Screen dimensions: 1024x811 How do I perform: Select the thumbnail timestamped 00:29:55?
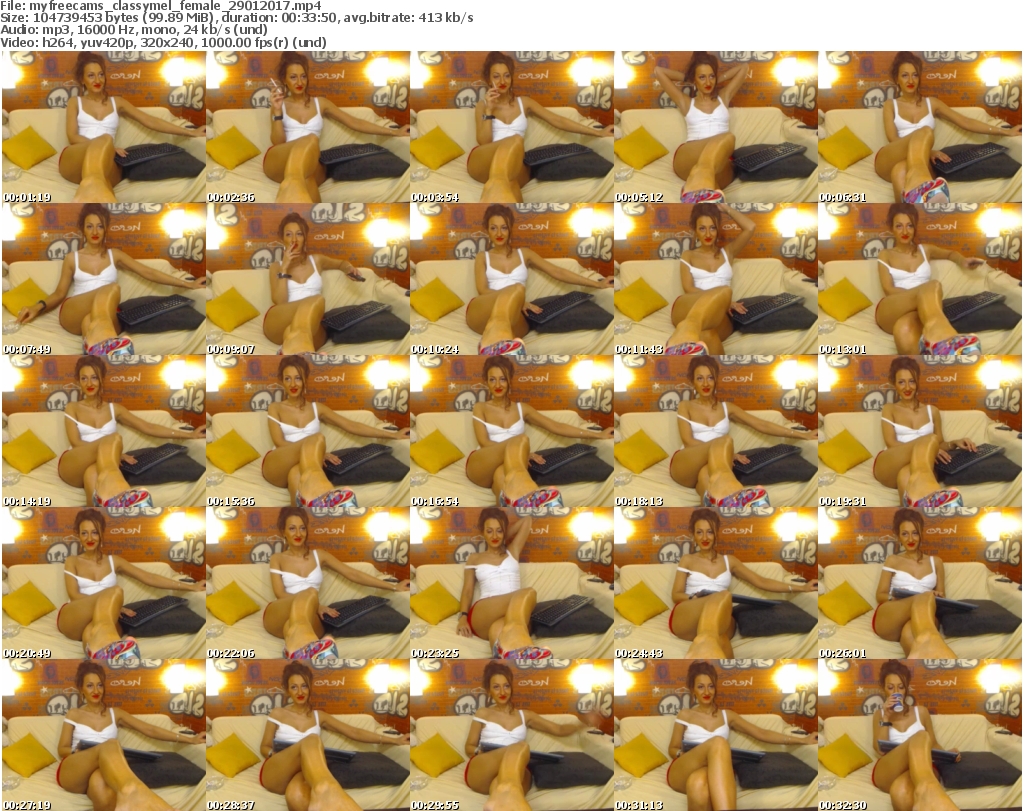(512, 735)
